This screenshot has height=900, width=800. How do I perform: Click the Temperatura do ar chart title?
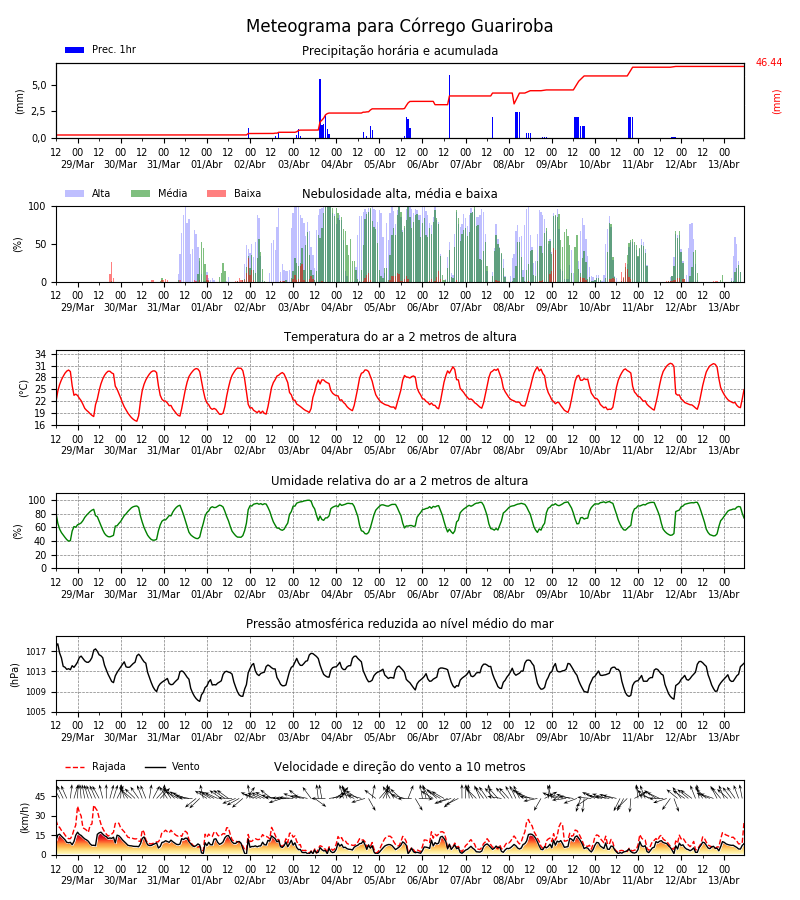(x=399, y=337)
